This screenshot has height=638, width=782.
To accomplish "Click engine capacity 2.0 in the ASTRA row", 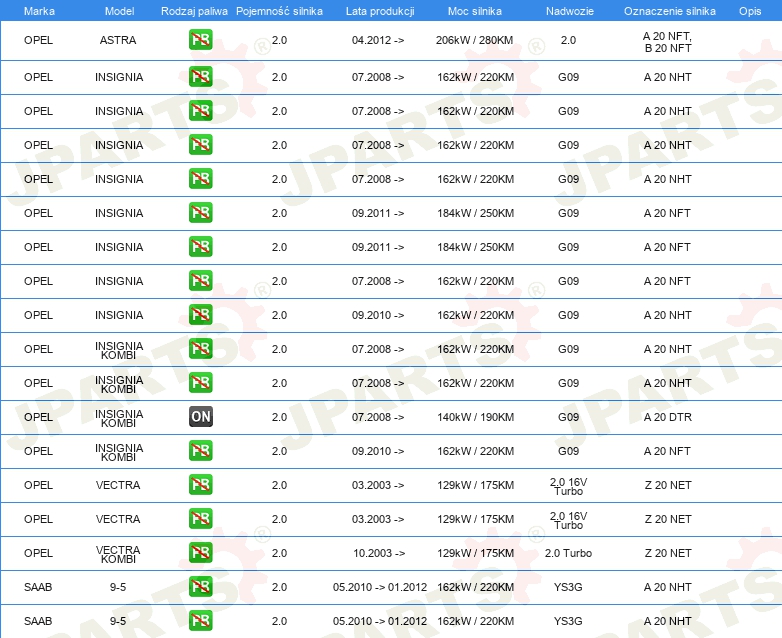I will click(279, 40).
